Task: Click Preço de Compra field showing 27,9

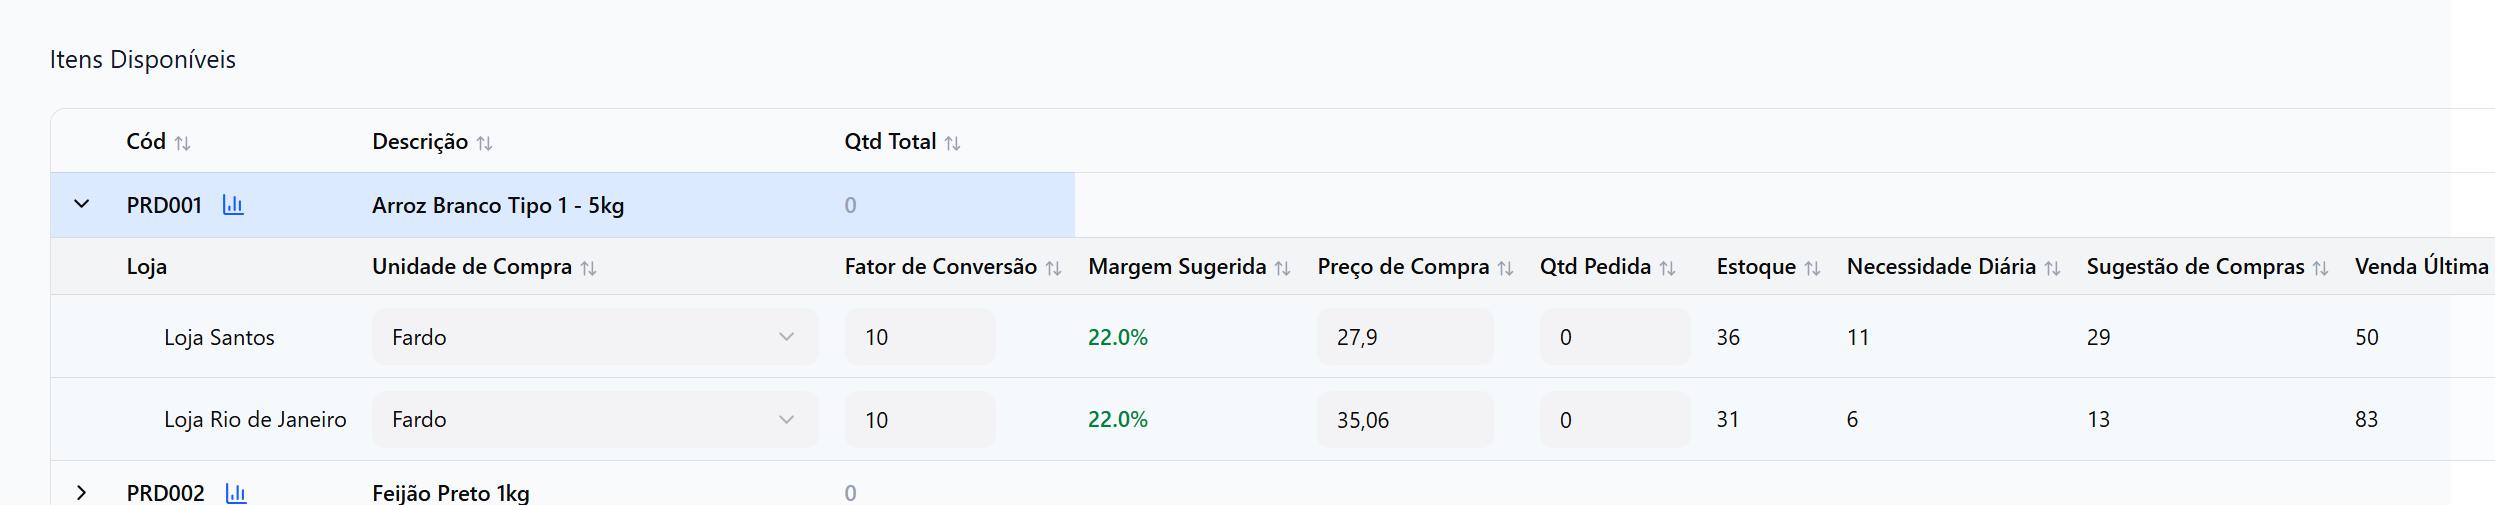Action: pyautogui.click(x=1404, y=337)
